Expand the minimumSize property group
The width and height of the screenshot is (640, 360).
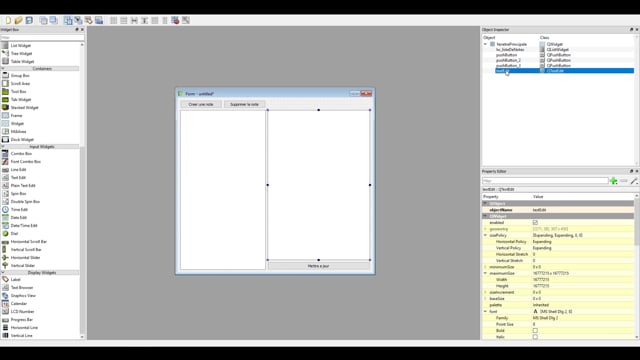485,267
